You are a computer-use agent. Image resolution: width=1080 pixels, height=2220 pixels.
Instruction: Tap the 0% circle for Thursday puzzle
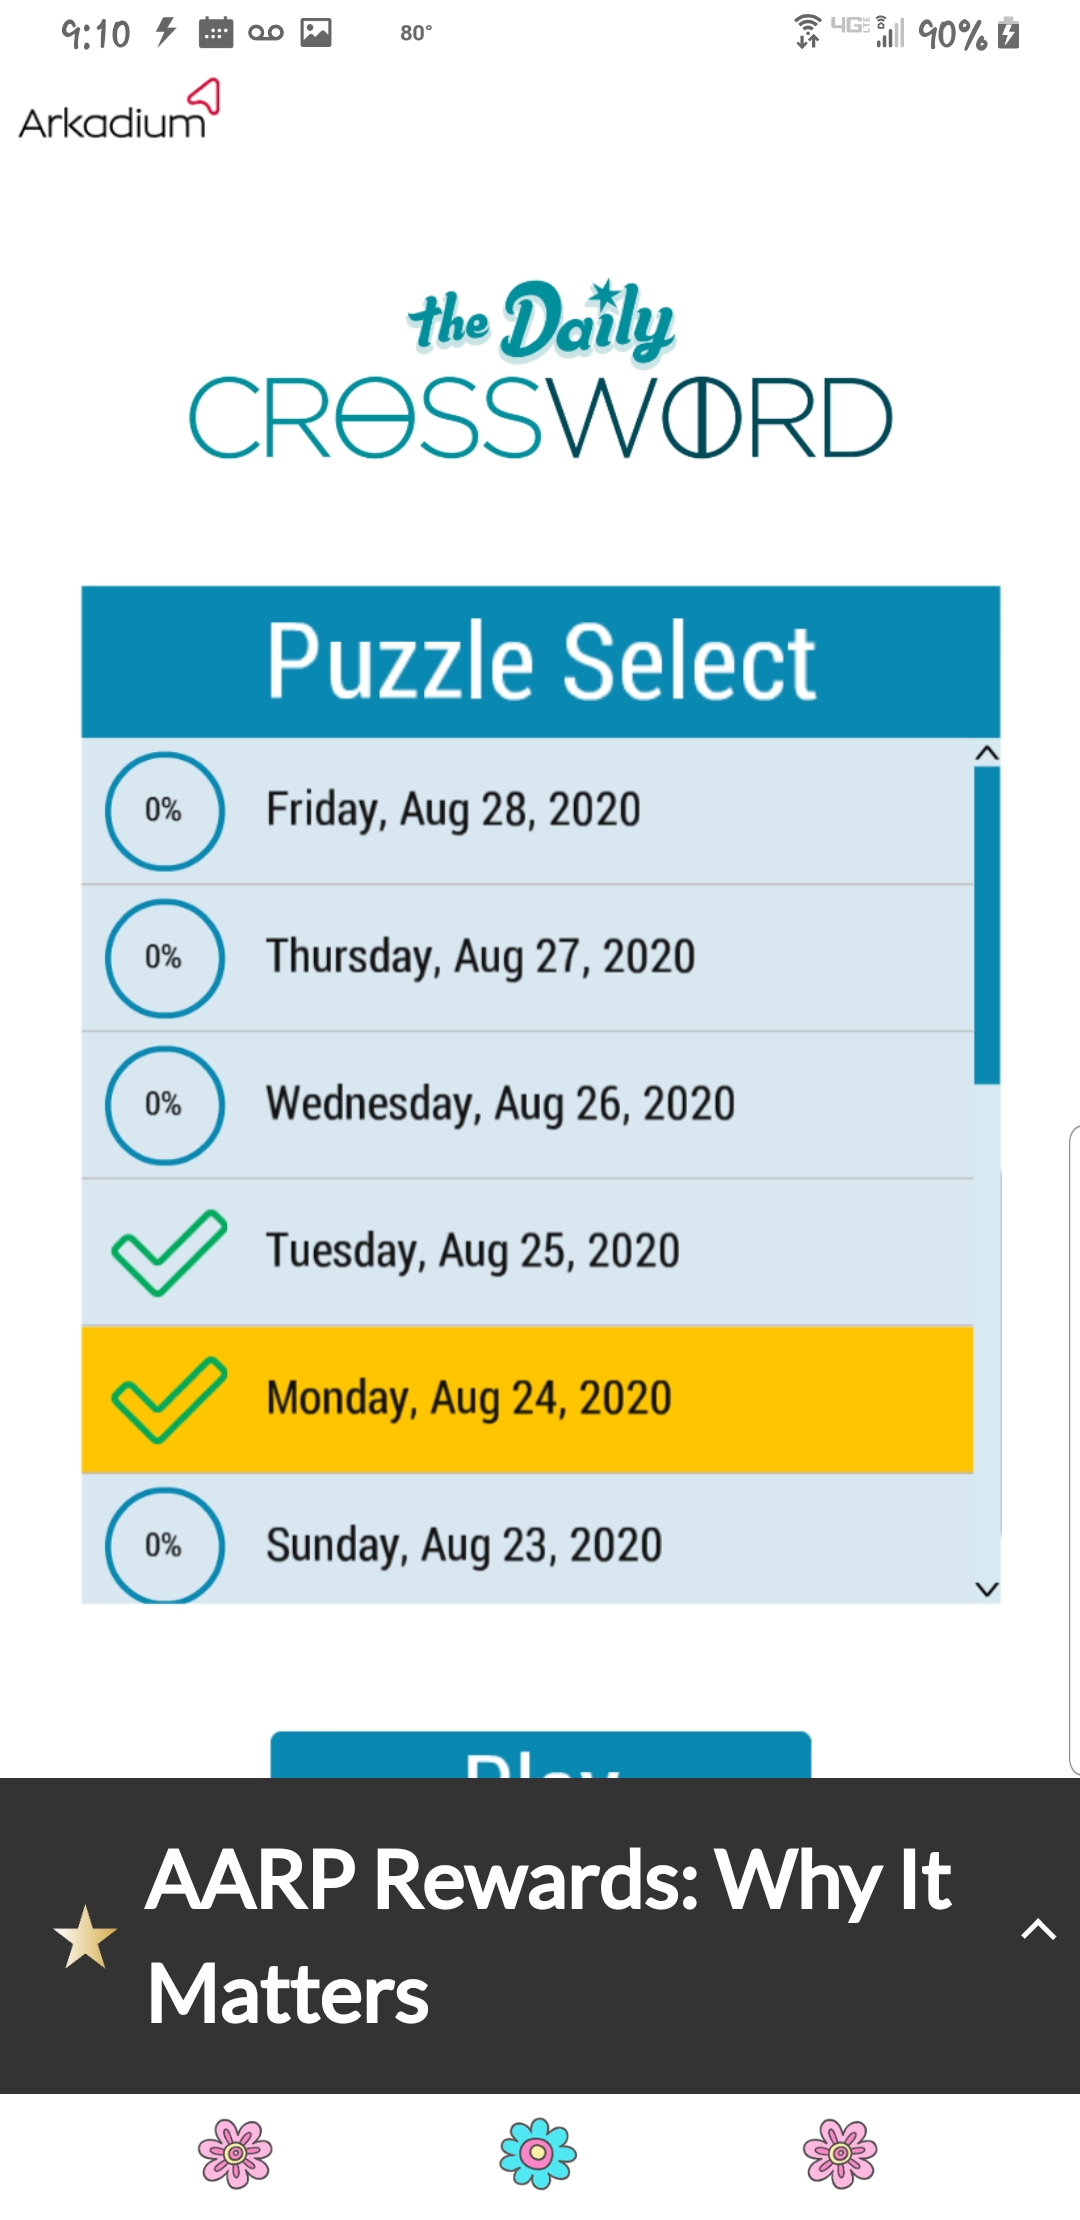(164, 958)
